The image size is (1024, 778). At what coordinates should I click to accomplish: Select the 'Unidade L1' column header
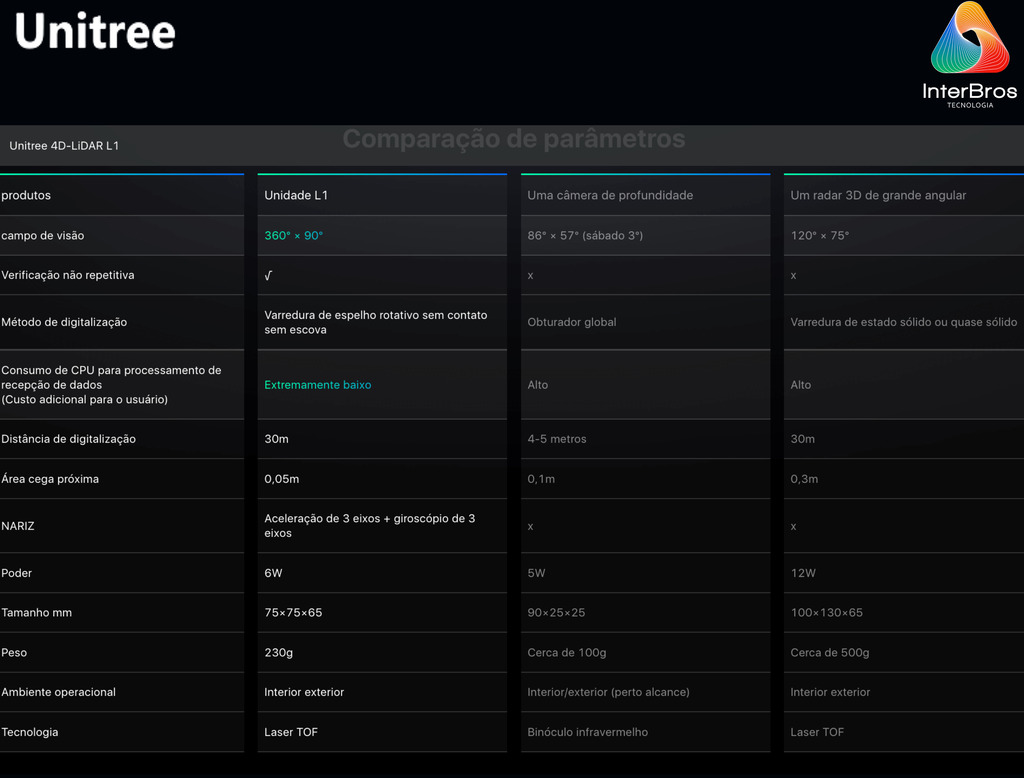point(296,195)
